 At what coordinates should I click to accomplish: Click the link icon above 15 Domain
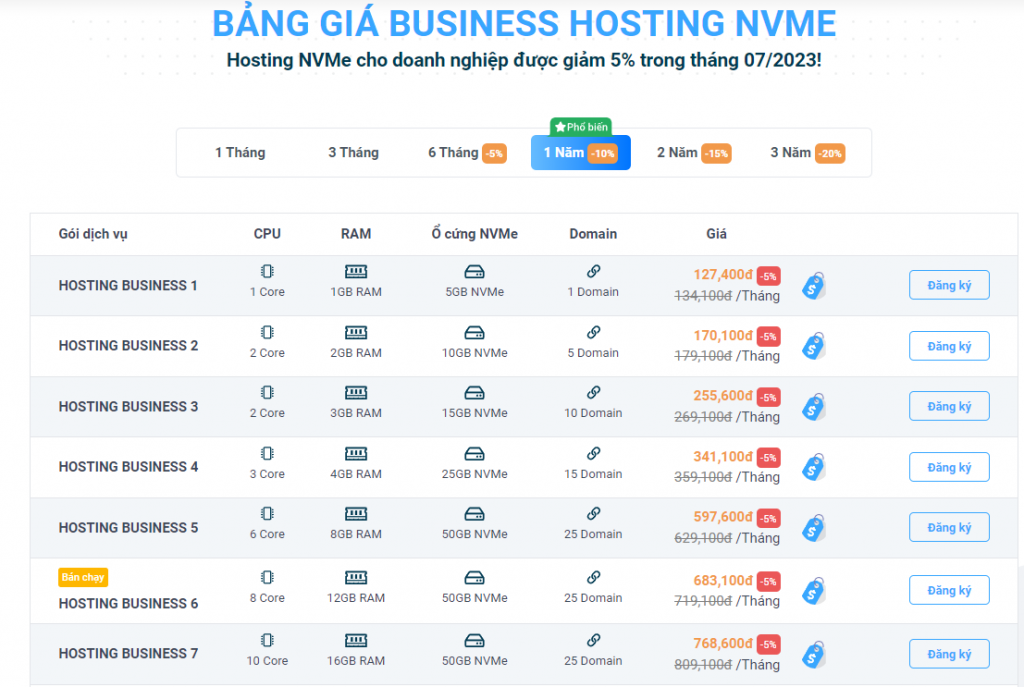[593, 453]
